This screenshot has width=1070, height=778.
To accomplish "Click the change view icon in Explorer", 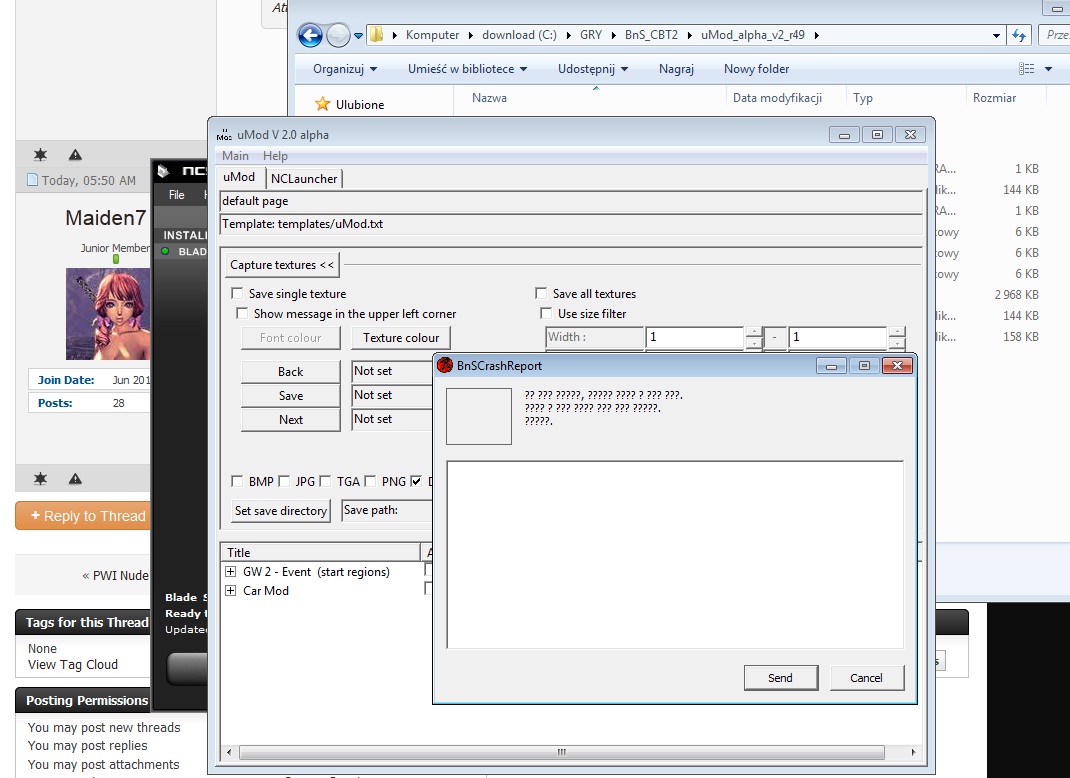I will [1026, 69].
